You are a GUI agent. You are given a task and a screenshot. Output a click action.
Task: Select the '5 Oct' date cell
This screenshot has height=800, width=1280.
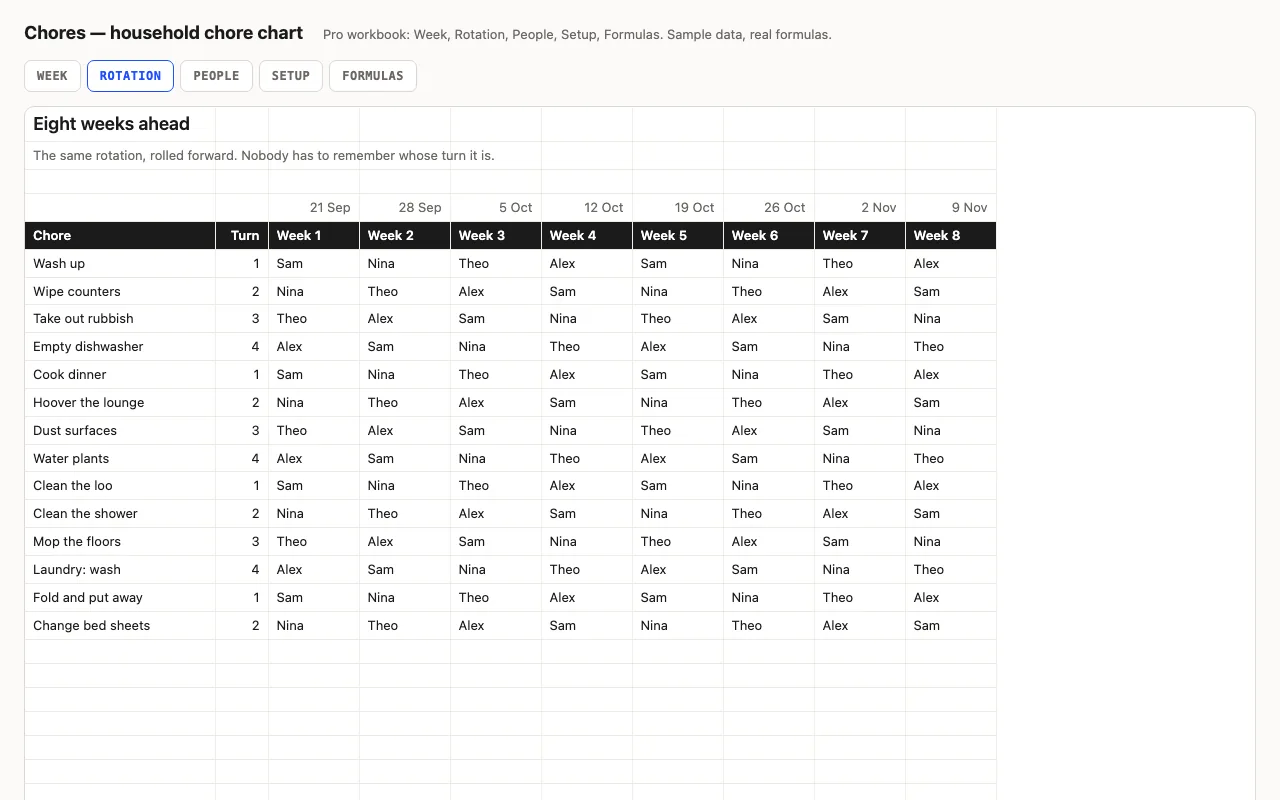click(496, 208)
